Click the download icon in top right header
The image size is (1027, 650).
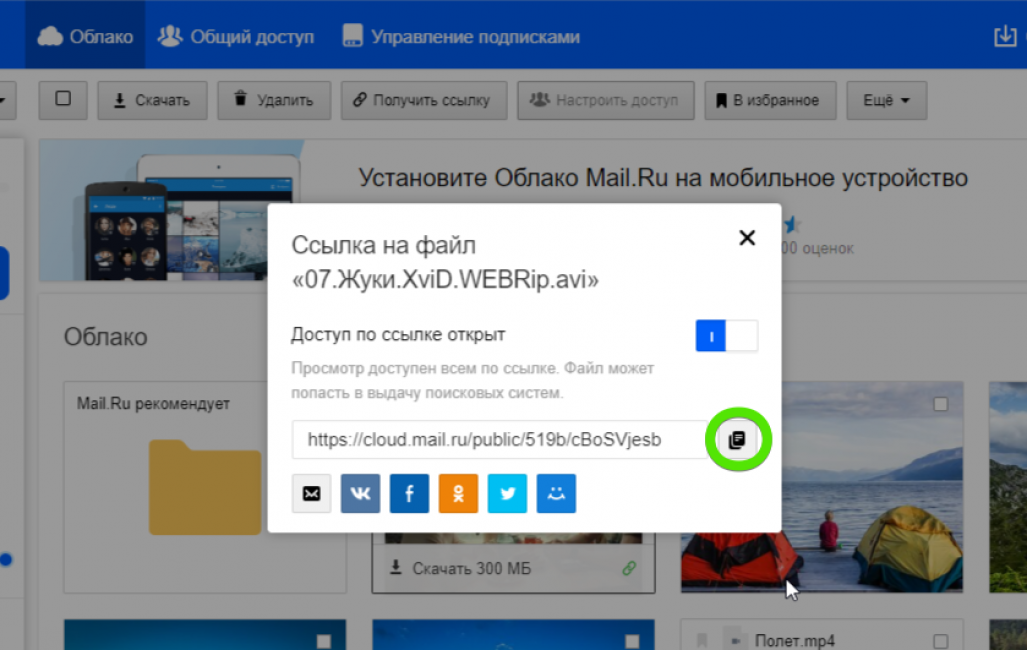point(1004,36)
